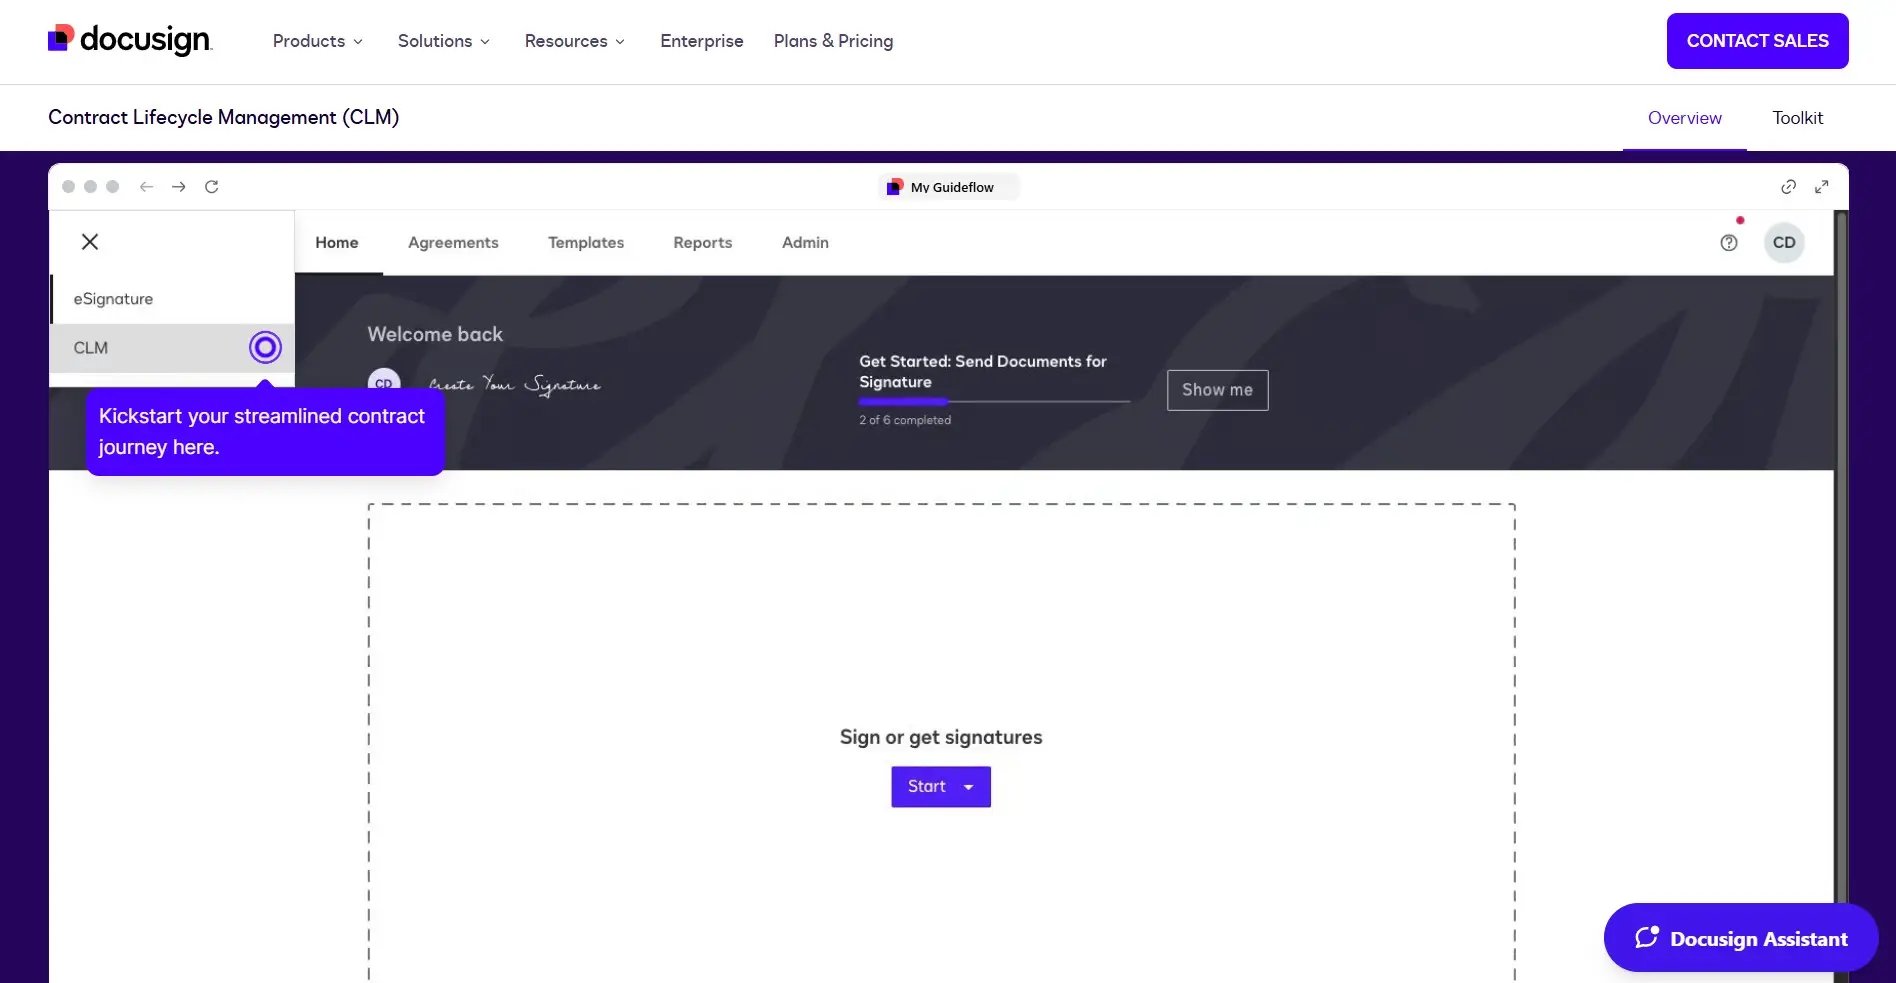
Task: Select the Admin tab
Action: click(x=805, y=243)
